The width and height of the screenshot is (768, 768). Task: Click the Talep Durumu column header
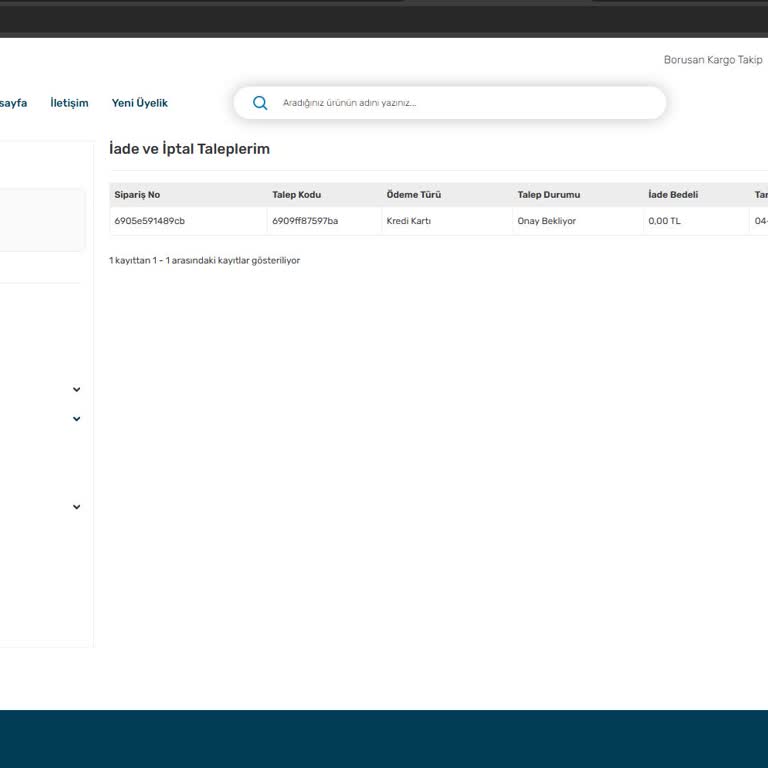click(548, 195)
